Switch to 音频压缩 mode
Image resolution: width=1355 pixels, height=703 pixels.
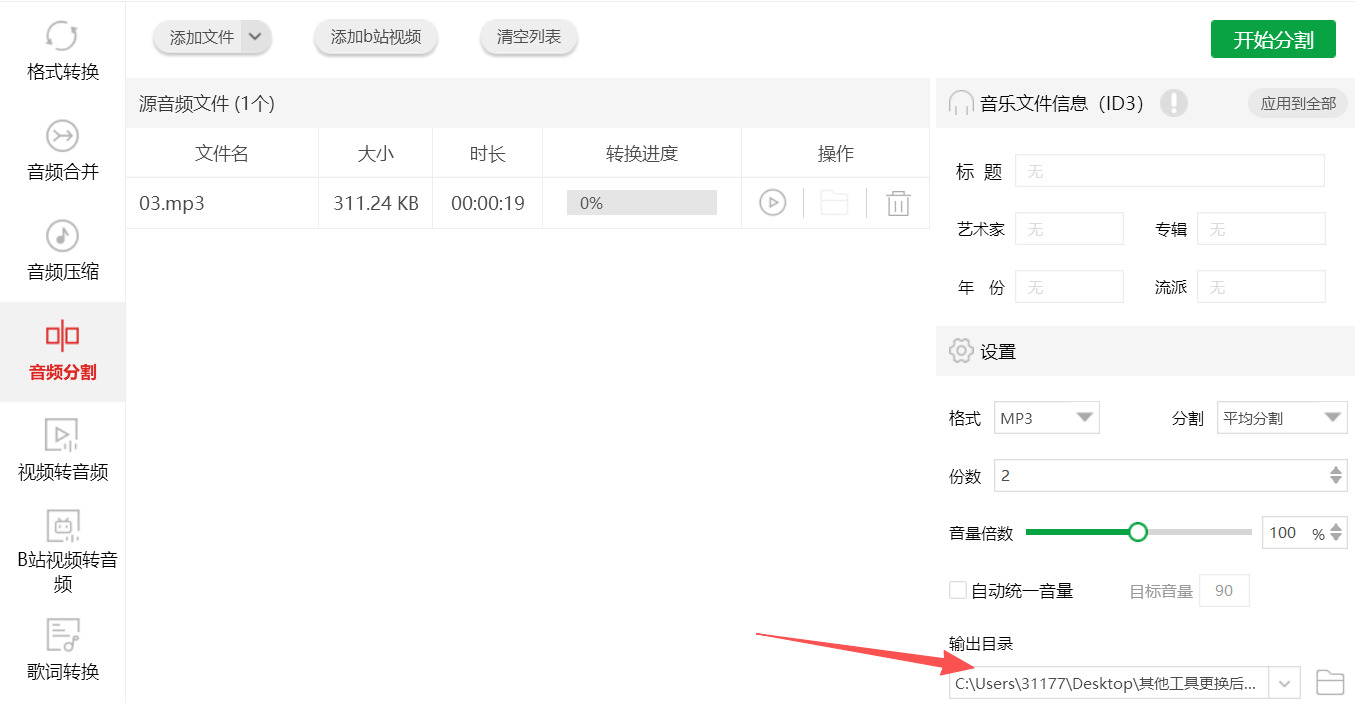(x=61, y=250)
